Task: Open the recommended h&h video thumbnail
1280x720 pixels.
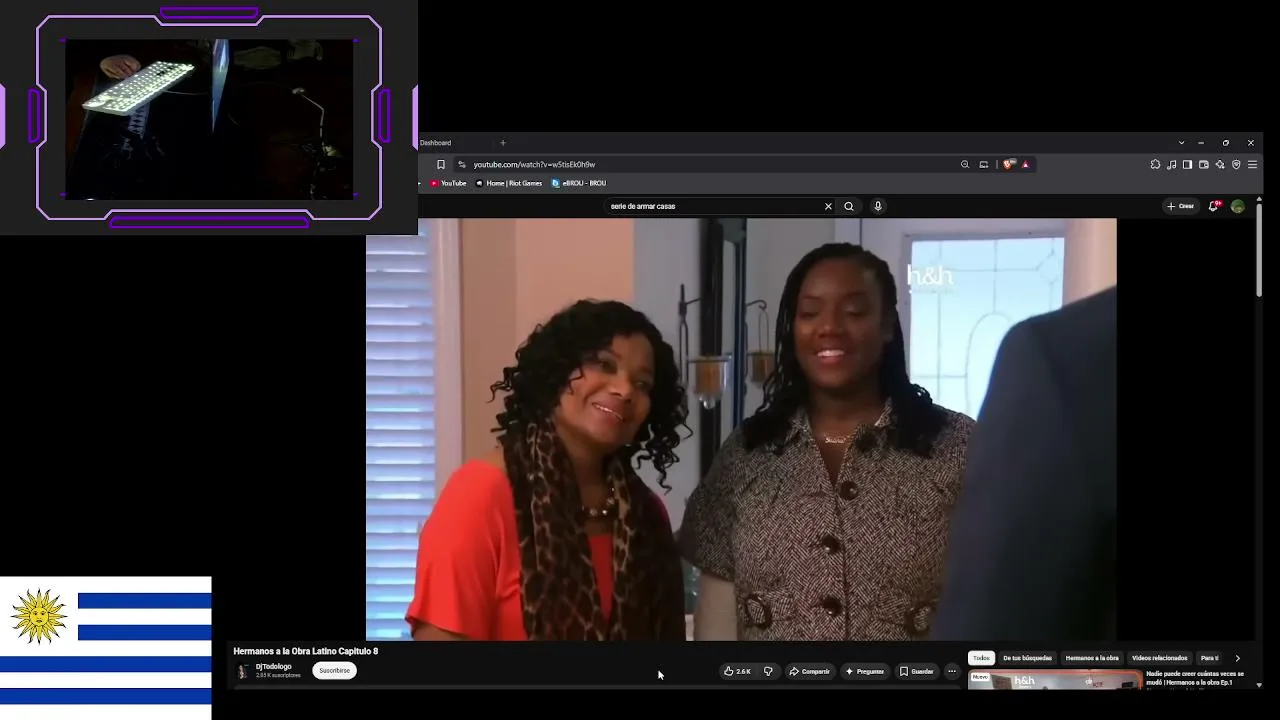Action: pos(1055,679)
